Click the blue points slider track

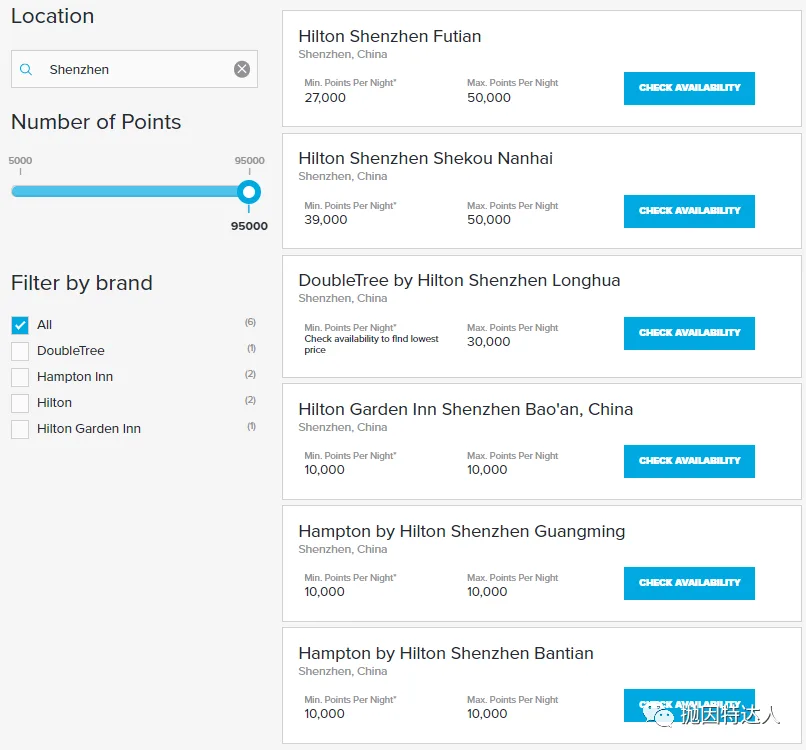point(124,192)
